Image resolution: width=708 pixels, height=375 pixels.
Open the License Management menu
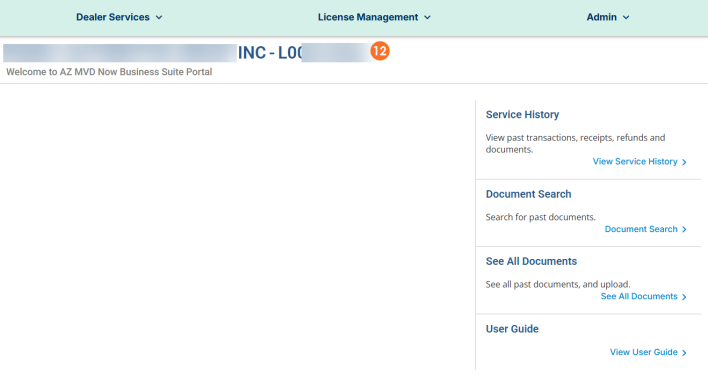374,17
